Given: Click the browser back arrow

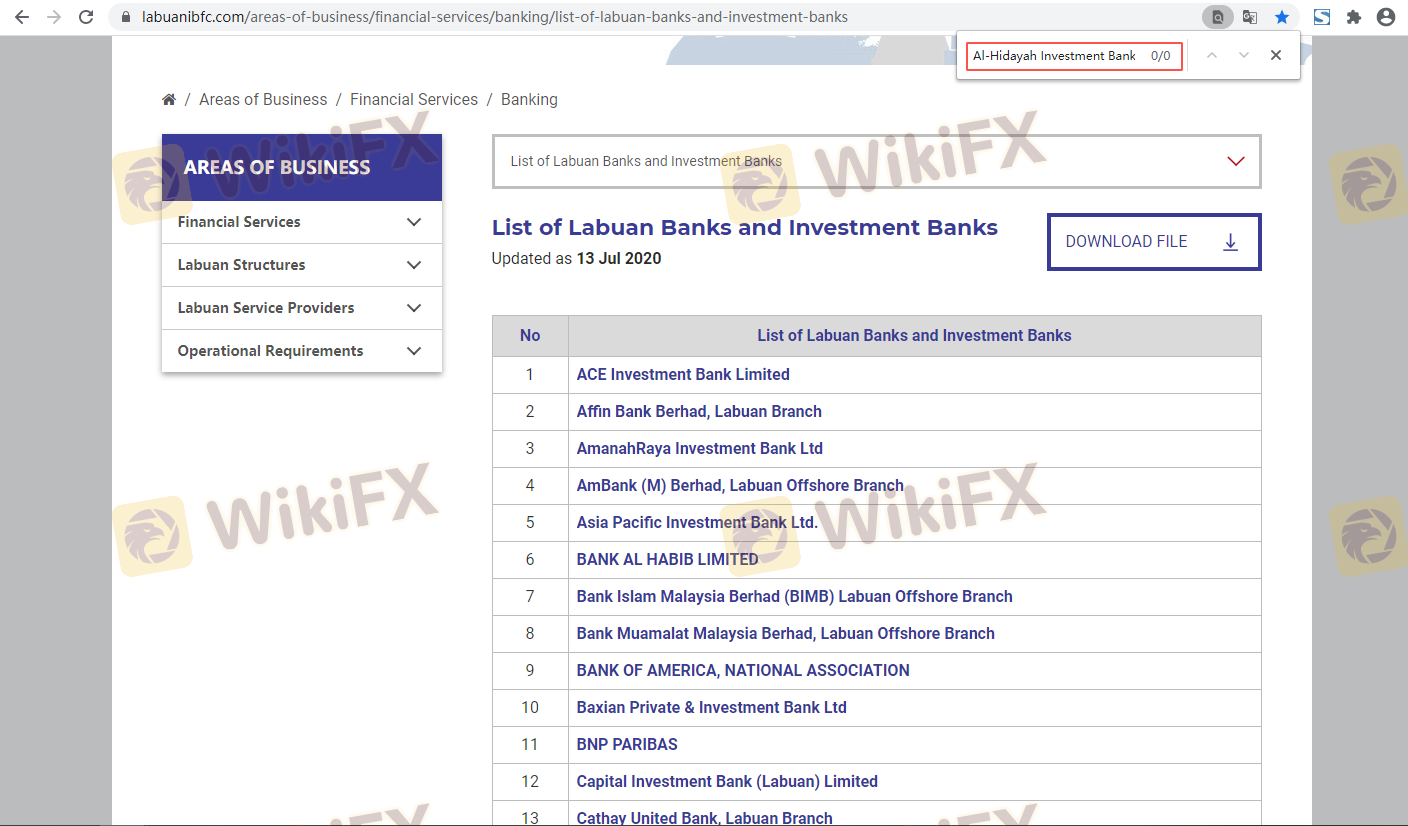Looking at the screenshot, I should pos(22,17).
